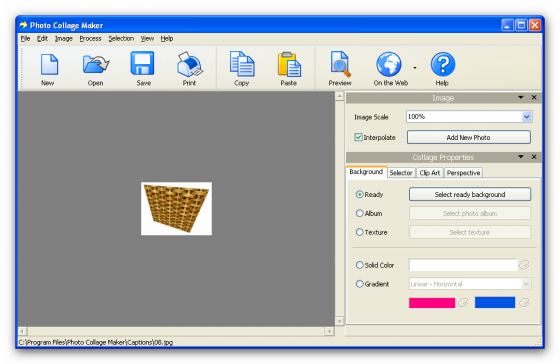Select the Solid Color radio button
Image resolution: width=560 pixels, height=364 pixels.
click(359, 265)
